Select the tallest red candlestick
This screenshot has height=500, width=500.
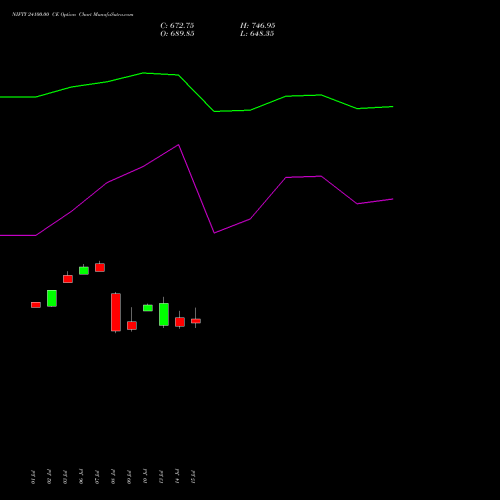pyautogui.click(x=116, y=312)
